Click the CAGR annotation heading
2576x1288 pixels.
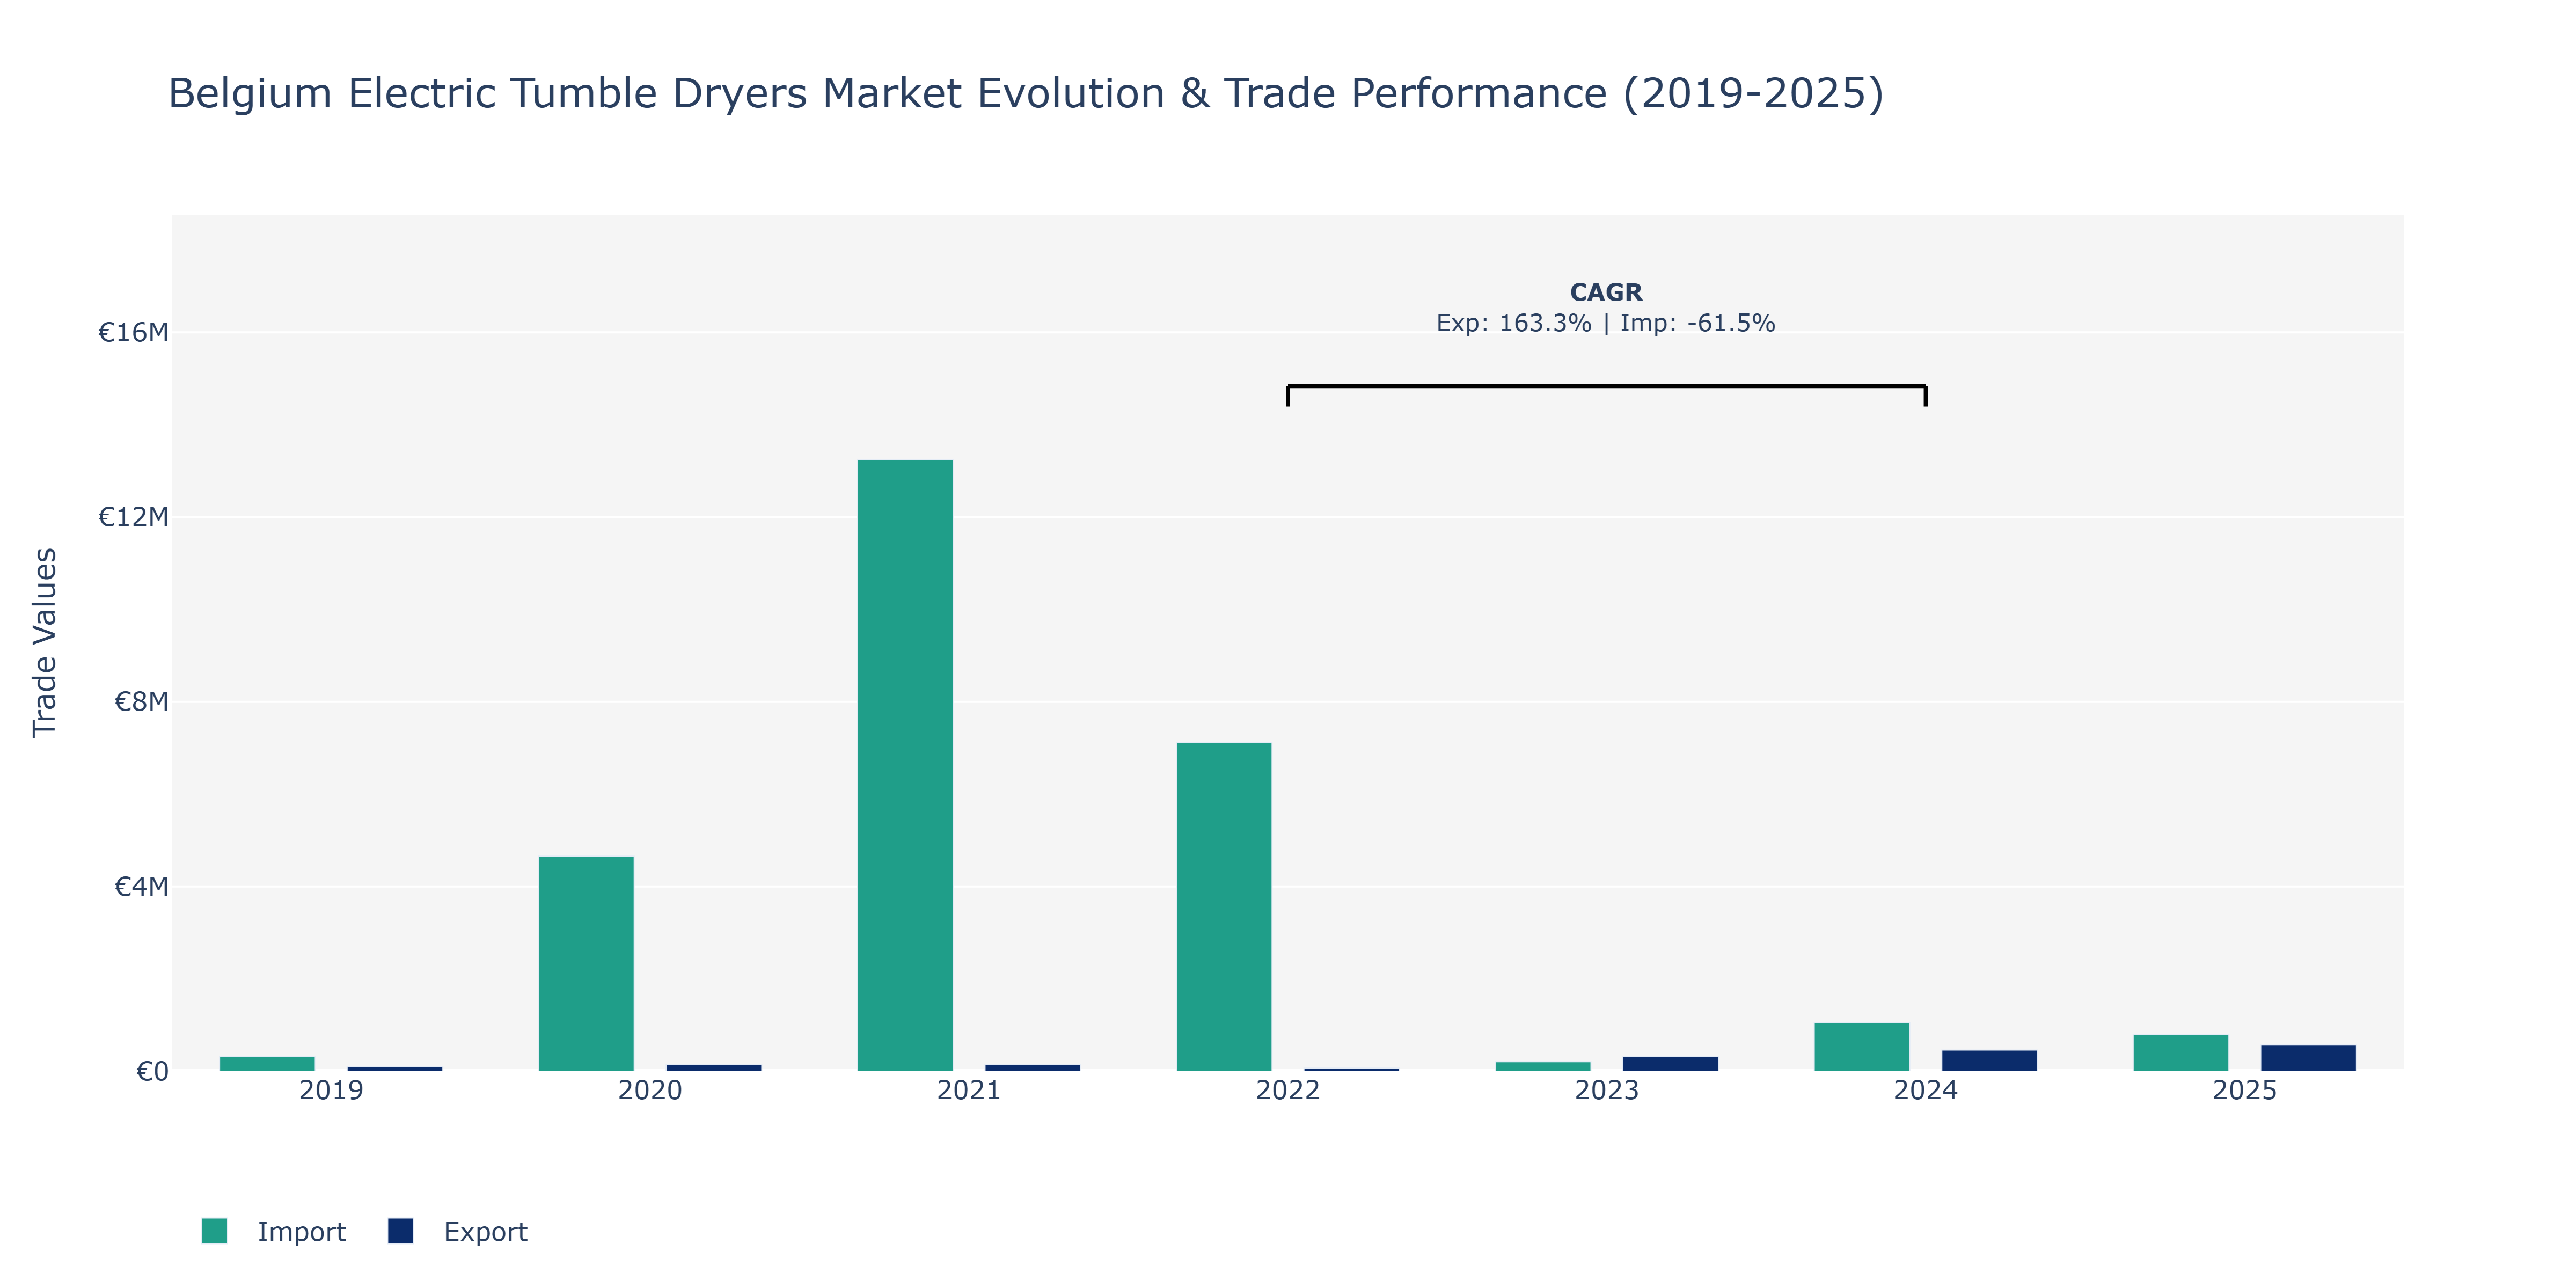tap(1606, 292)
